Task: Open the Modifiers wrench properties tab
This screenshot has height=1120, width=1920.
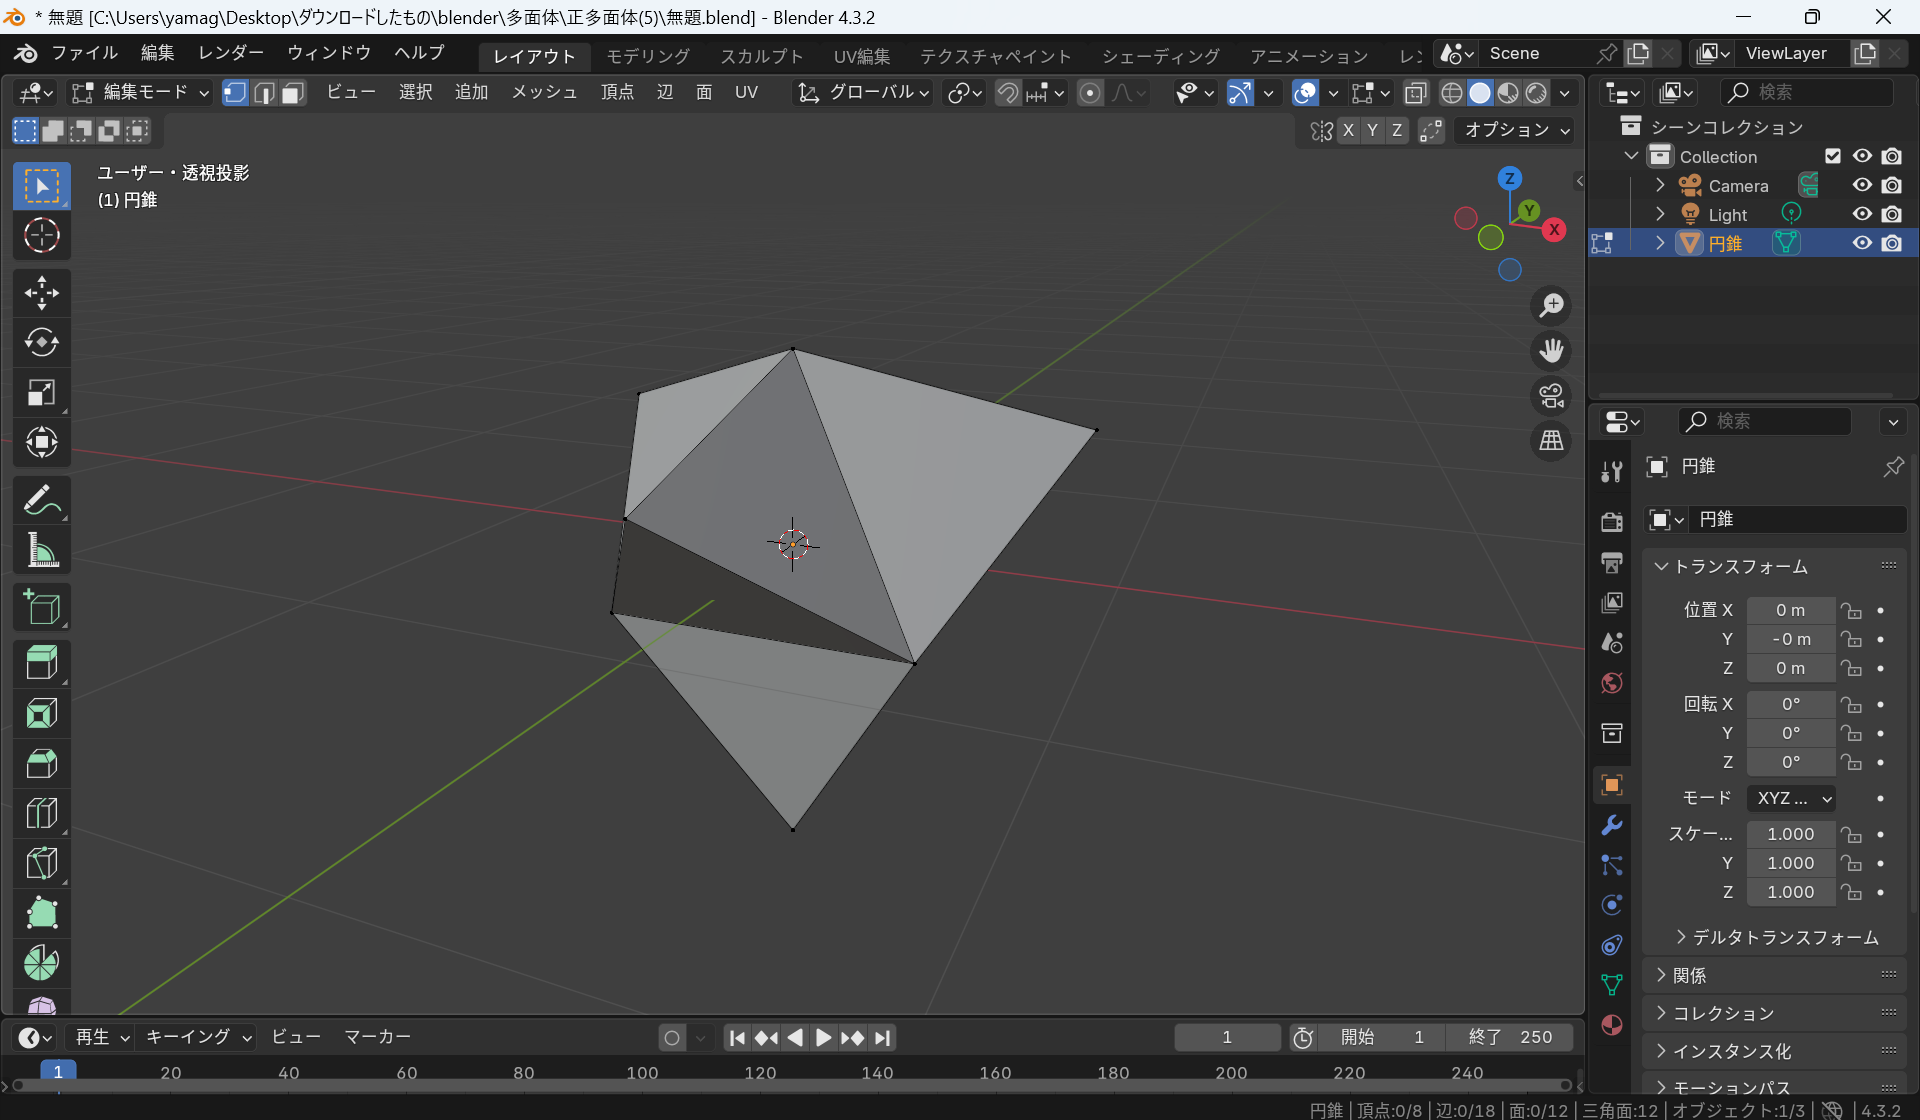Action: tap(1611, 826)
